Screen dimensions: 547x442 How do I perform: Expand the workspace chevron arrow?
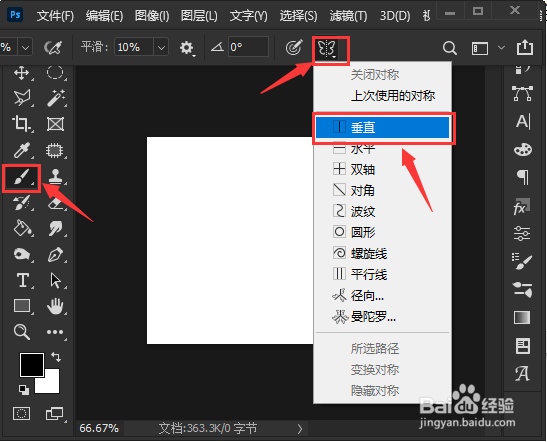tap(501, 47)
